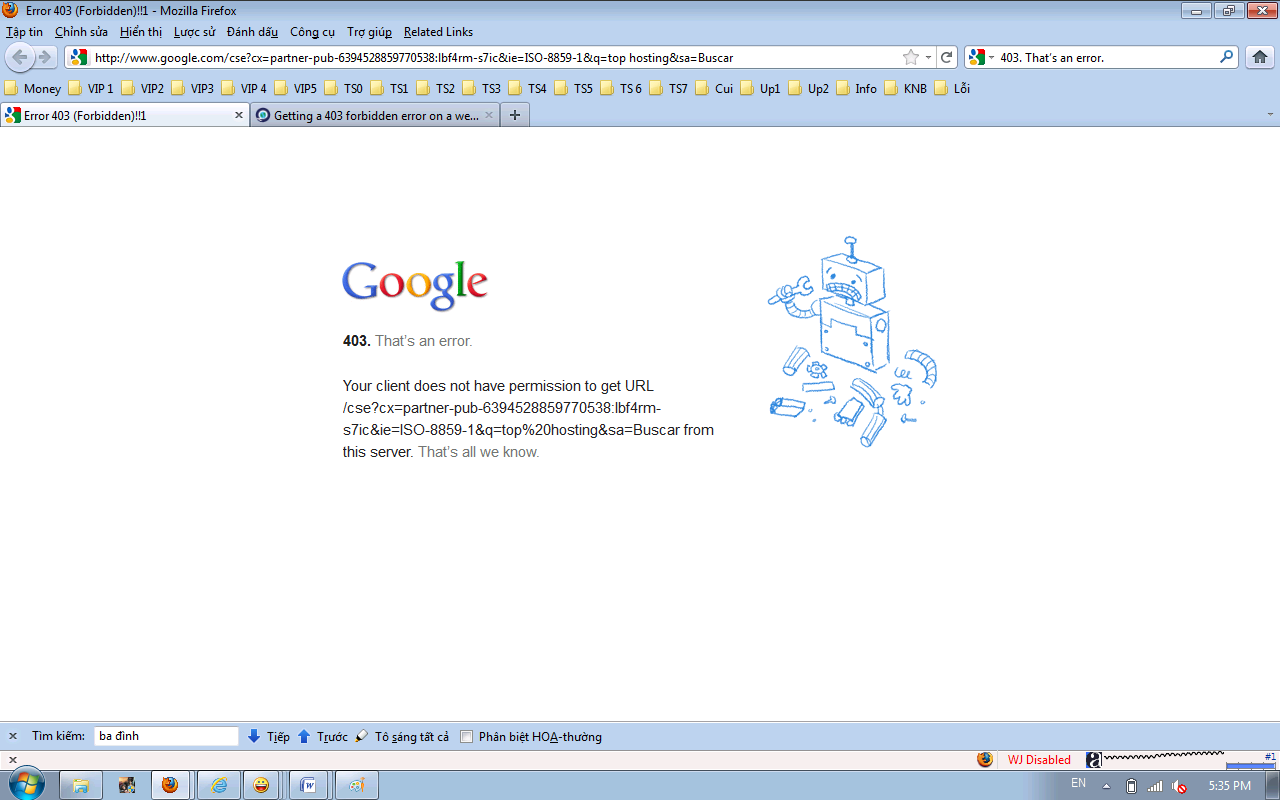Click the Home button in the toolbar
Viewport: 1280px width, 800px height.
coord(1261,57)
